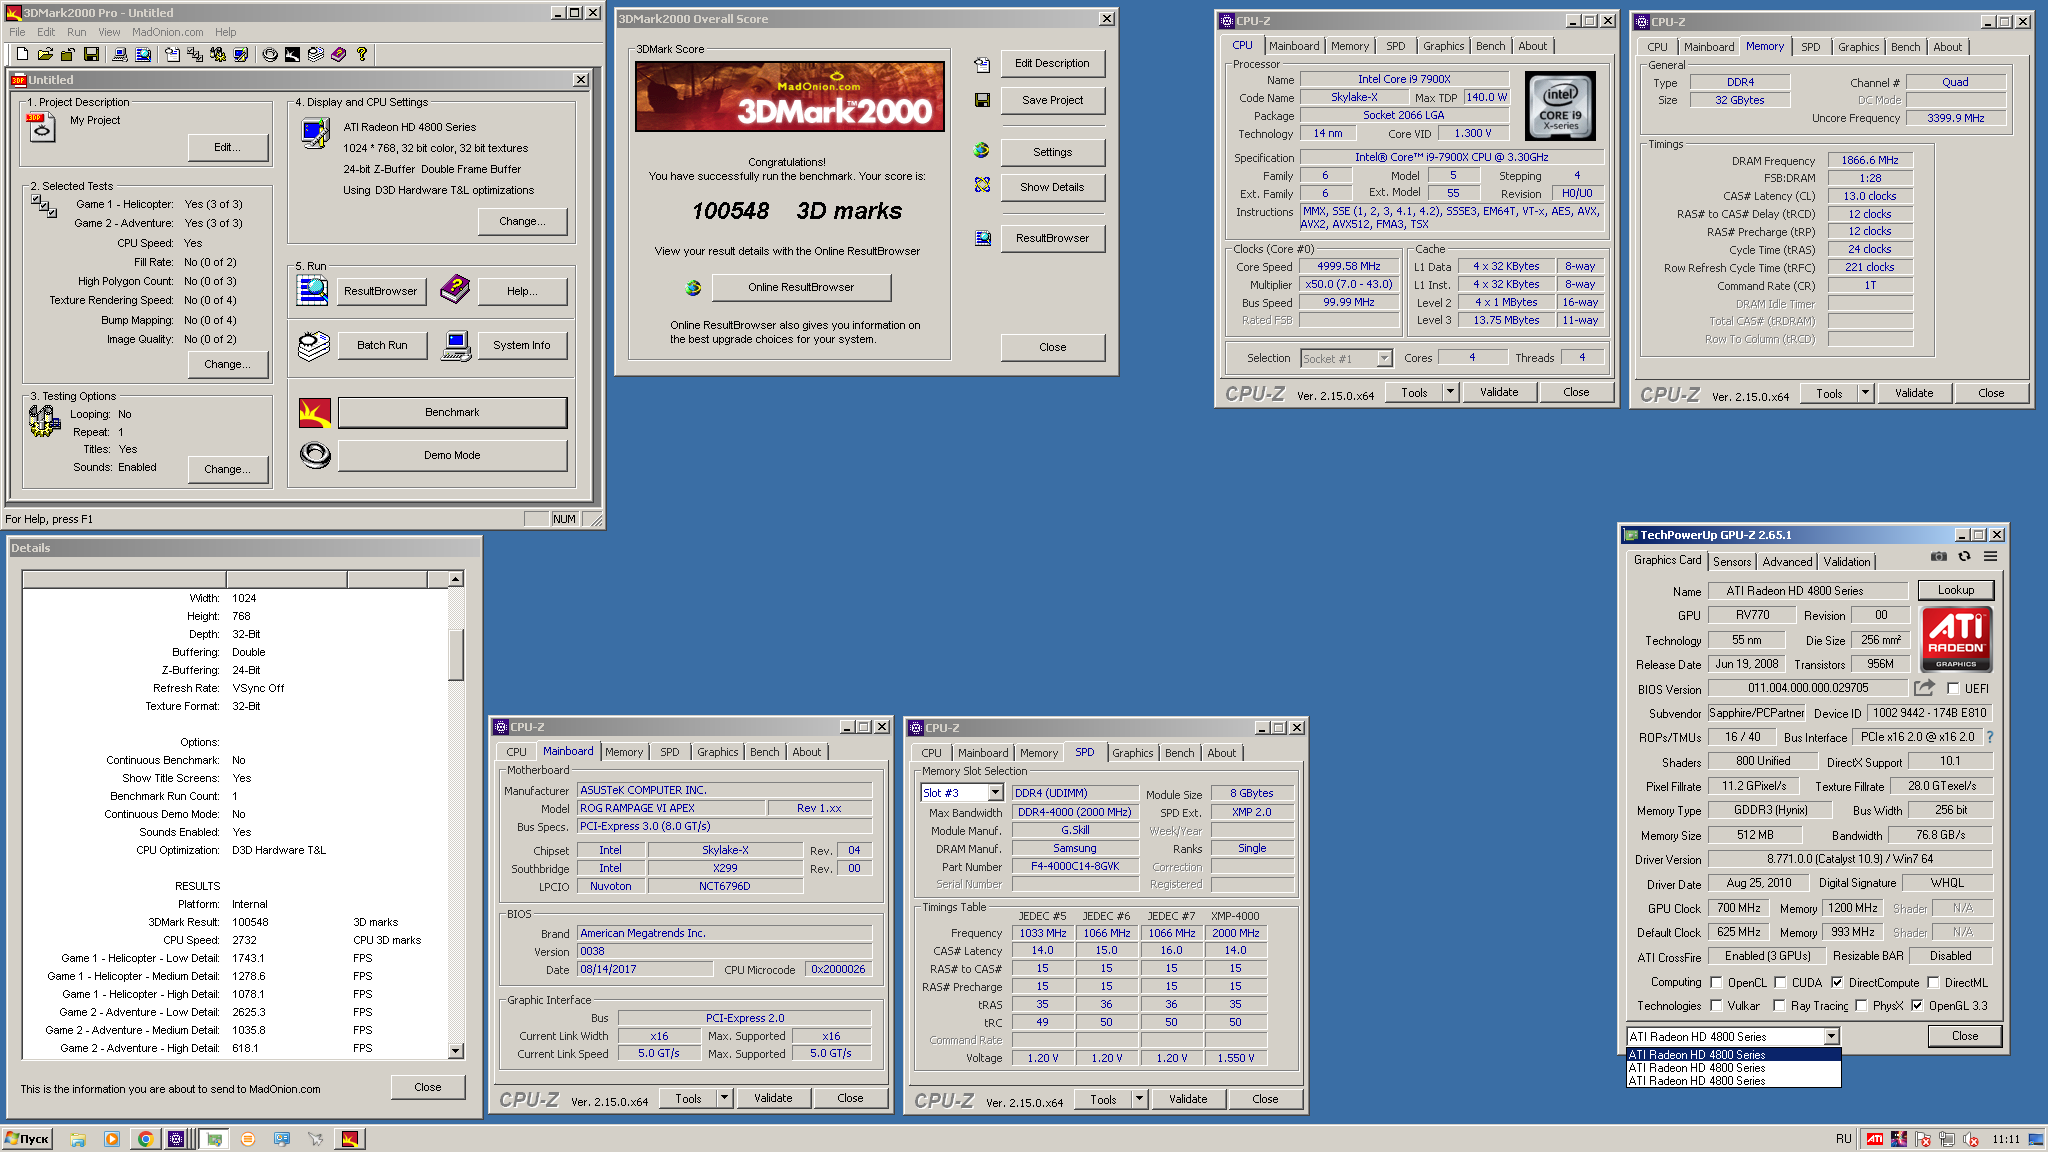Screen dimensions: 2048x1152
Task: Open the MadOnion.com menu
Action: click(x=168, y=32)
